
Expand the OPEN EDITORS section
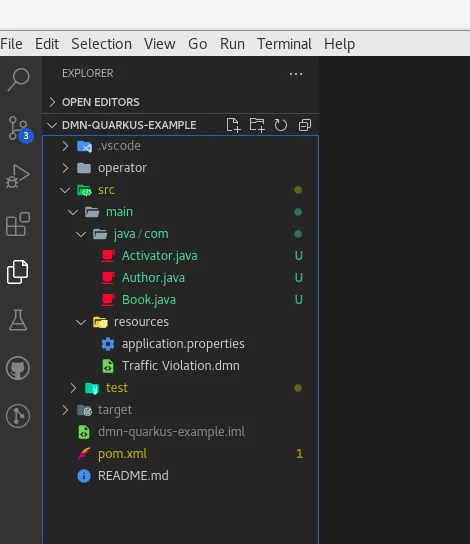click(x=52, y=102)
